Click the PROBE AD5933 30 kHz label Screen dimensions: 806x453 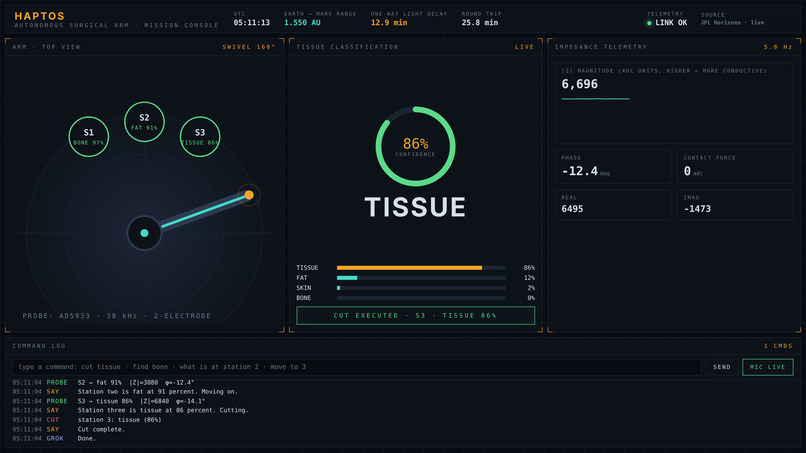click(117, 316)
